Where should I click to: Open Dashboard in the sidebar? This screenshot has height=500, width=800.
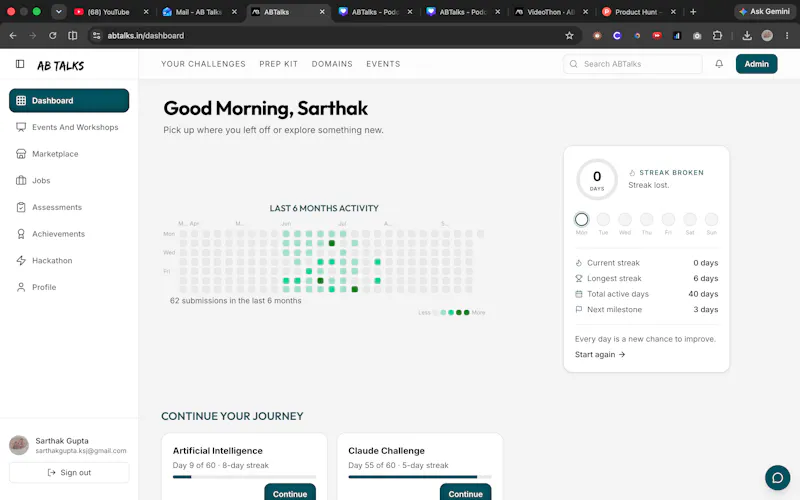[69, 101]
